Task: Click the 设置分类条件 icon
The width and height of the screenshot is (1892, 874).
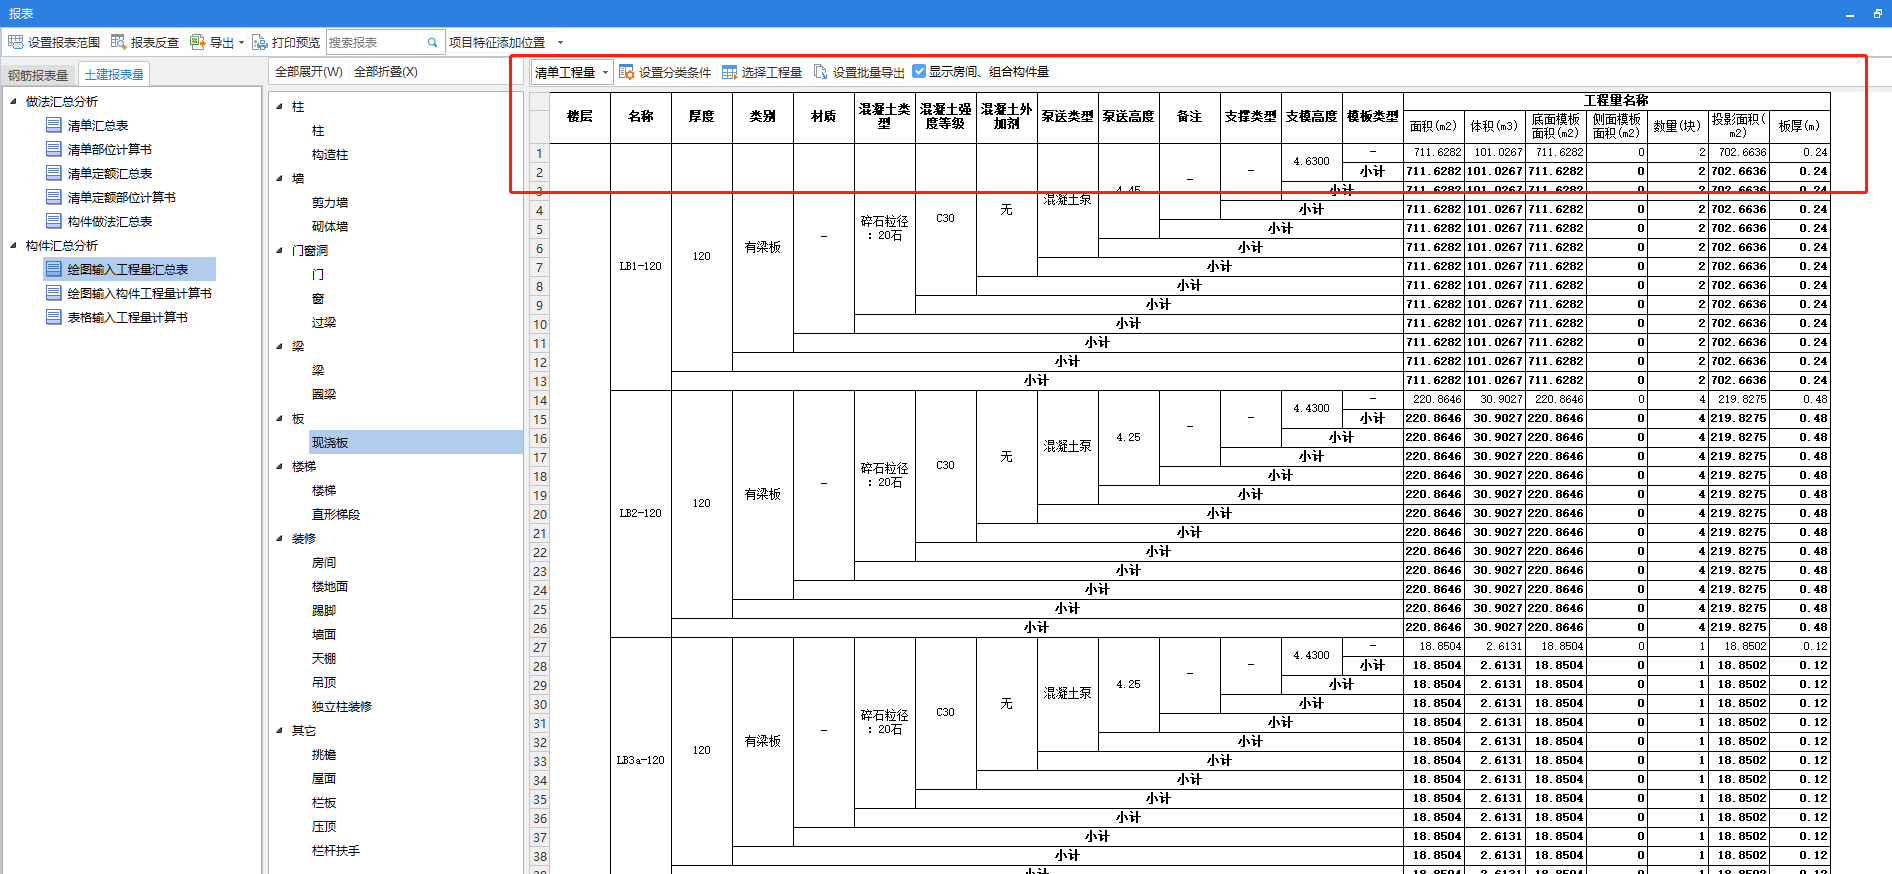Action: (x=626, y=72)
